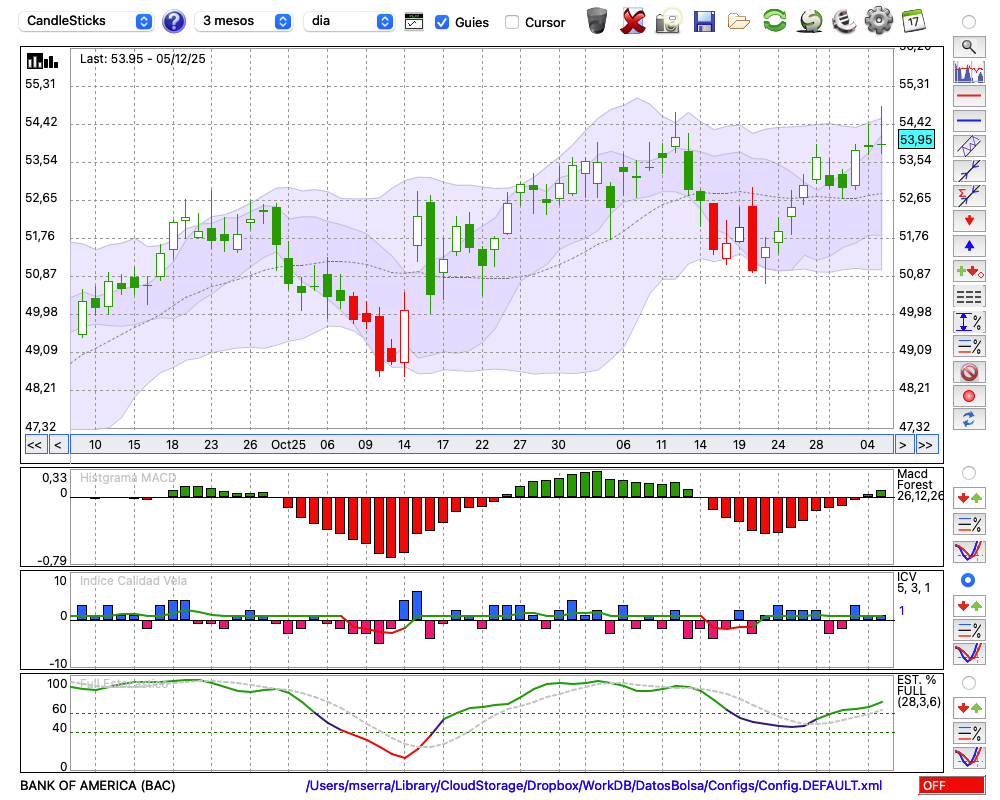Screen dimensions: 1000x800
Task: Click ICV panel V-curve indicator icon
Action: [969, 654]
